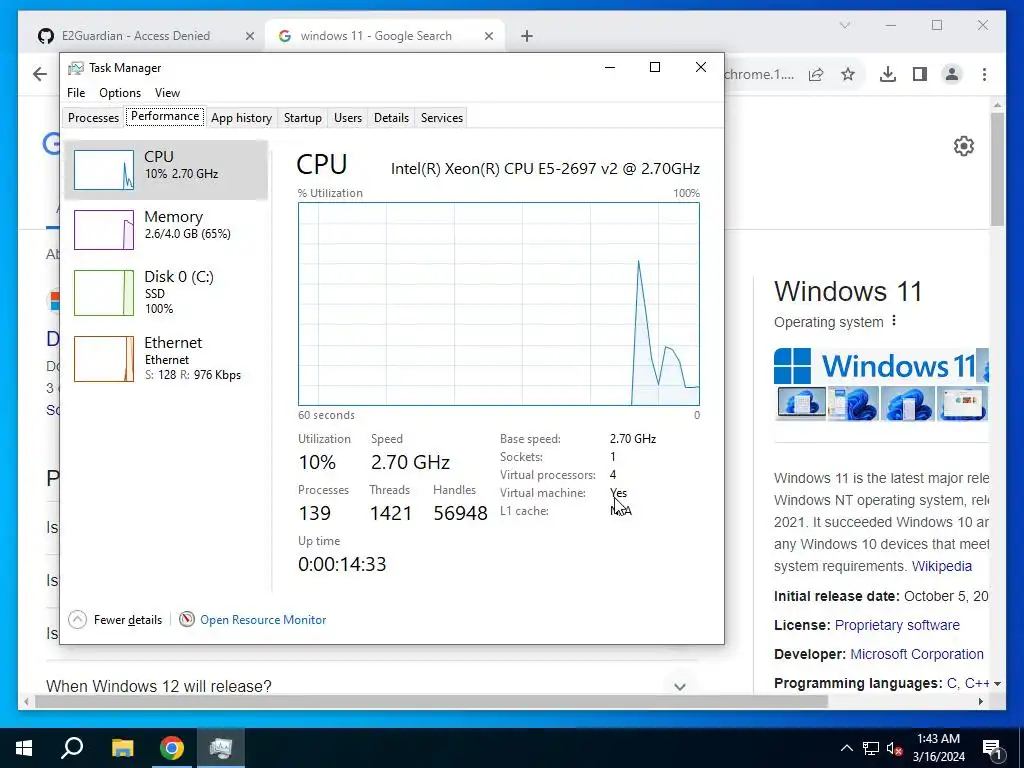Click the Chrome horizontal scrollbar thumb
Screen dimensions: 1024x768
(431, 701)
